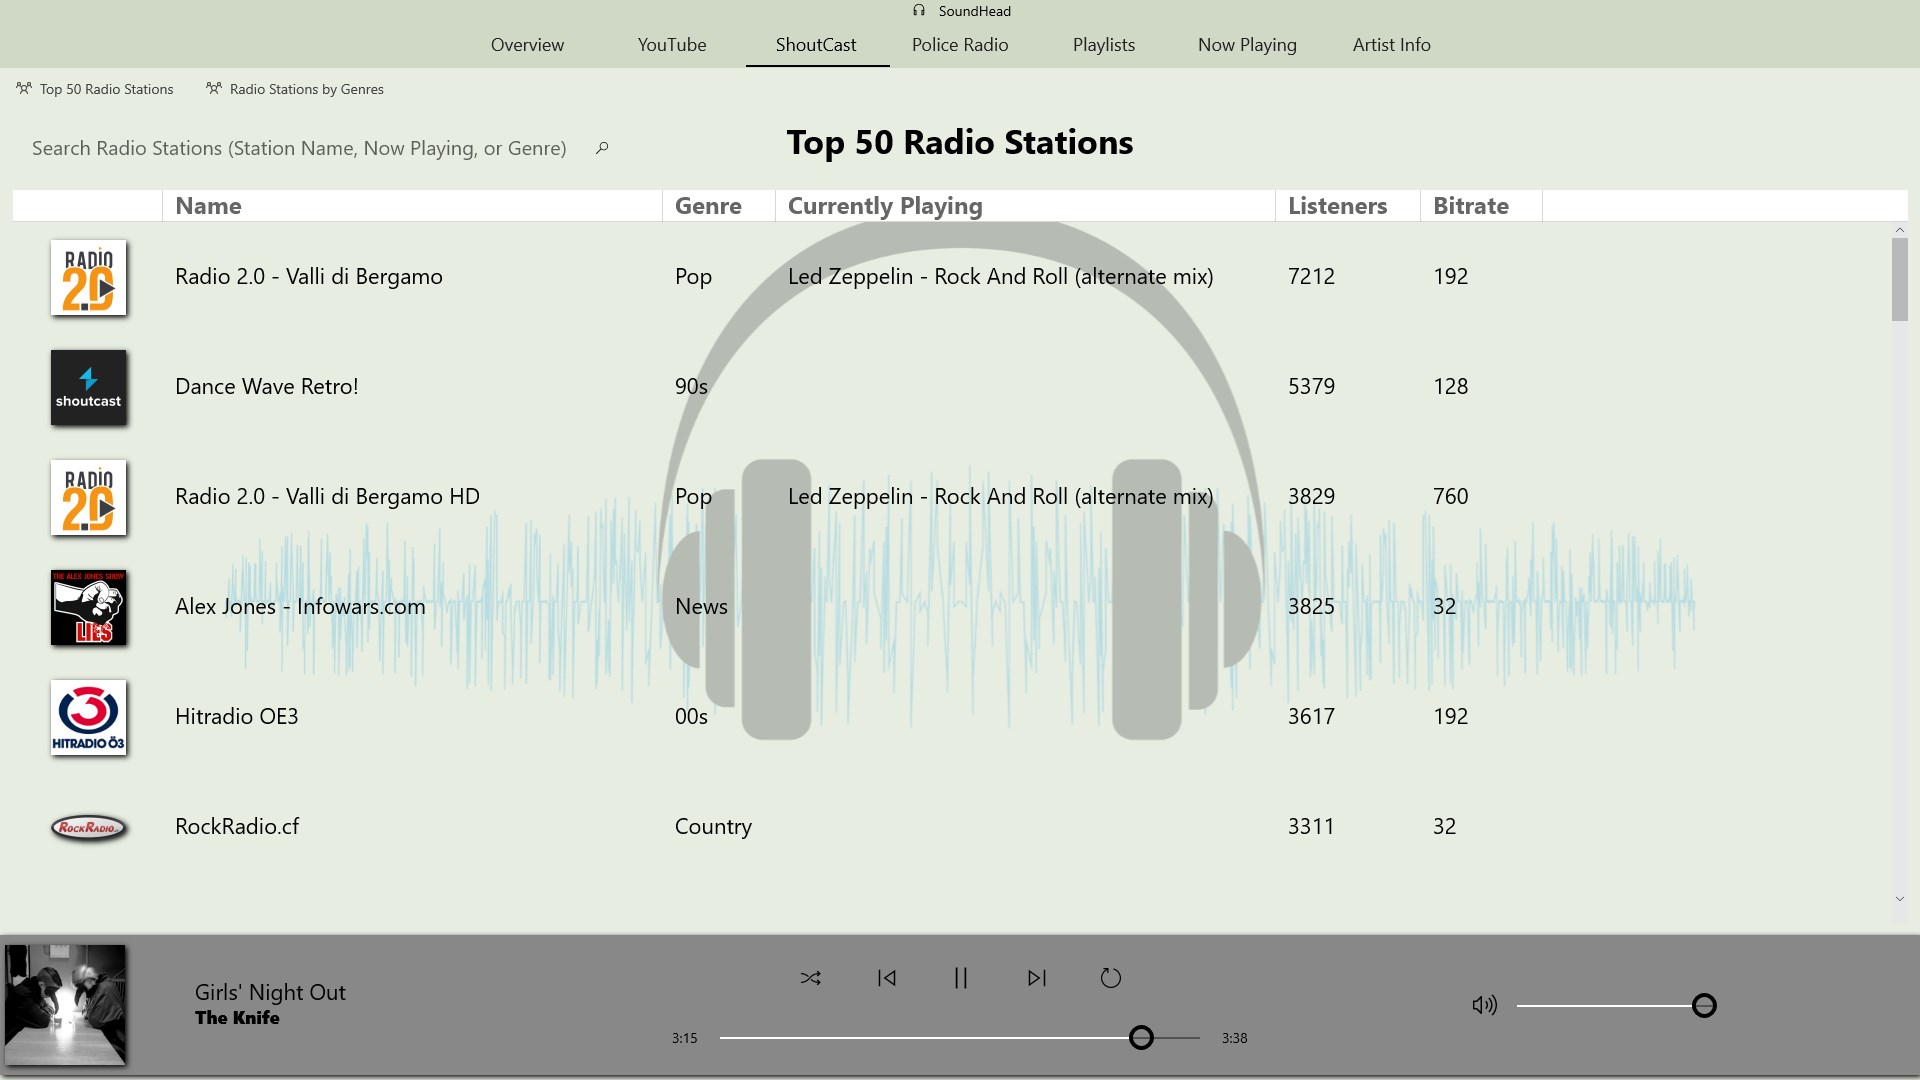
Task: Sort stations by Bitrate header
Action: pos(1470,206)
